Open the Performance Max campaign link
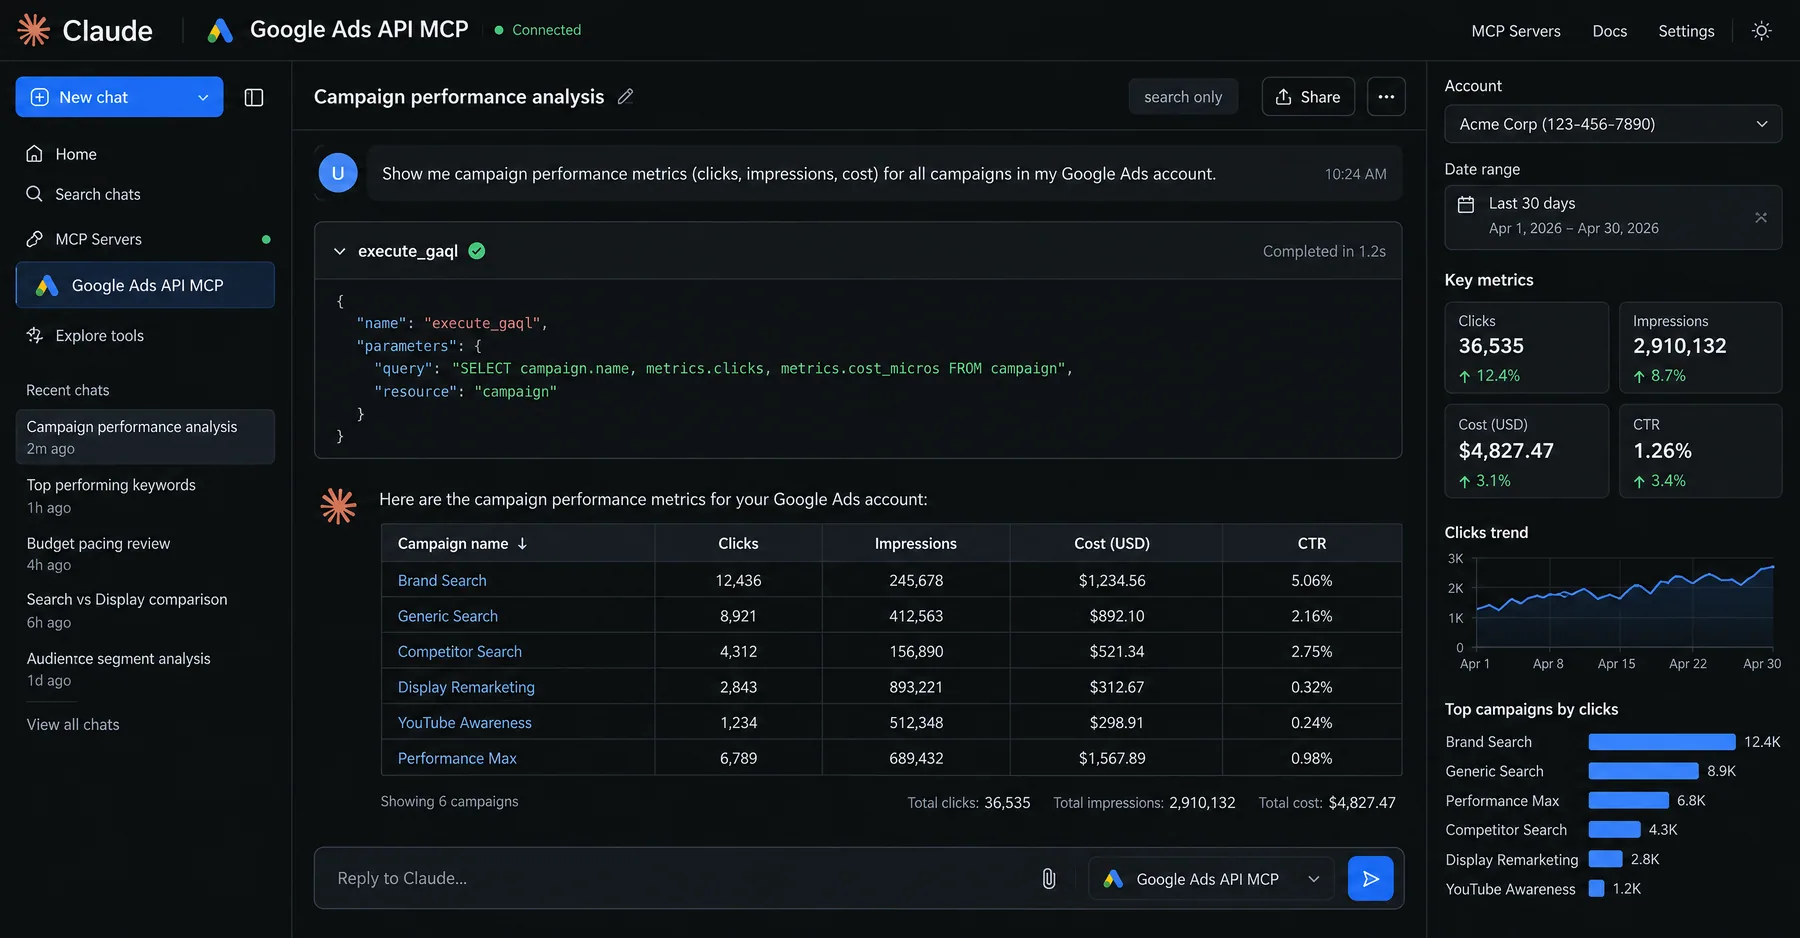The width and height of the screenshot is (1800, 938). [457, 759]
